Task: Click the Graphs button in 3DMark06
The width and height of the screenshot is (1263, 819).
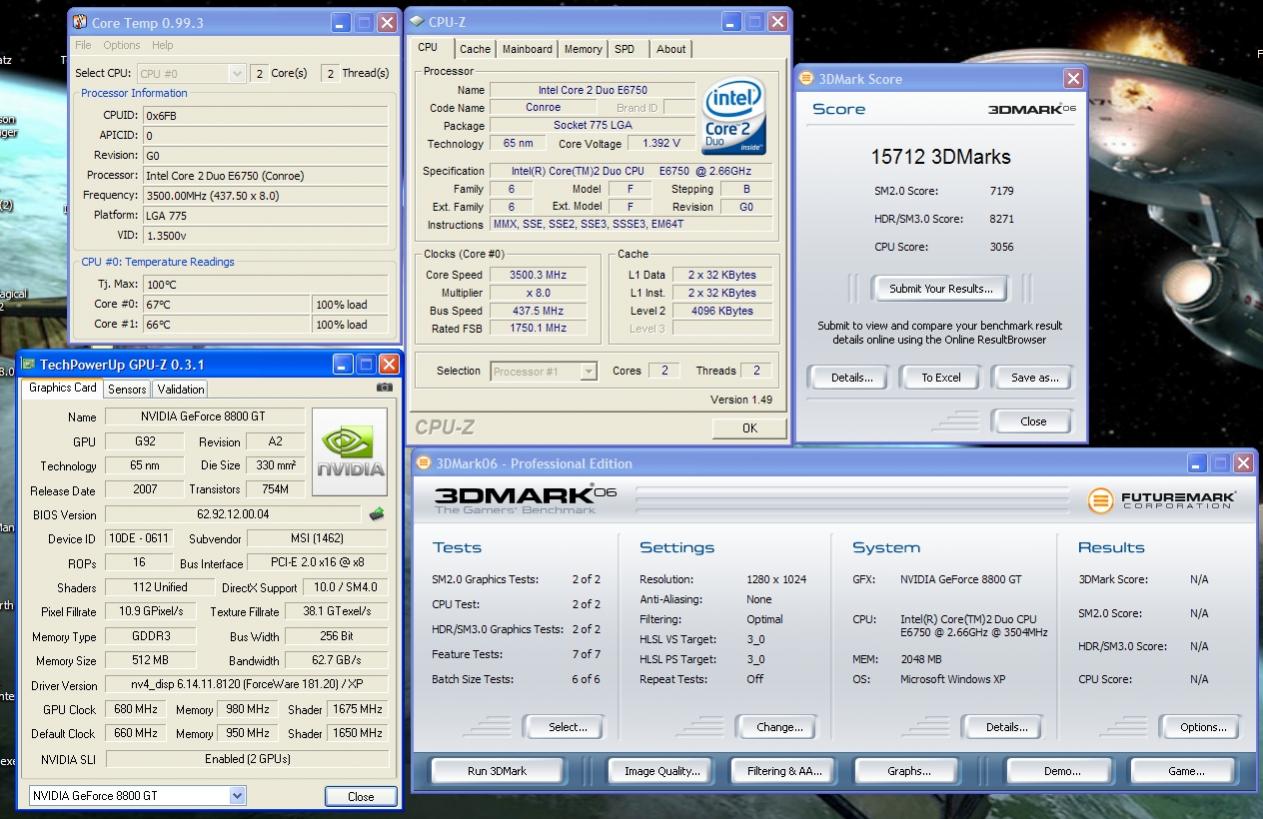Action: (908, 771)
